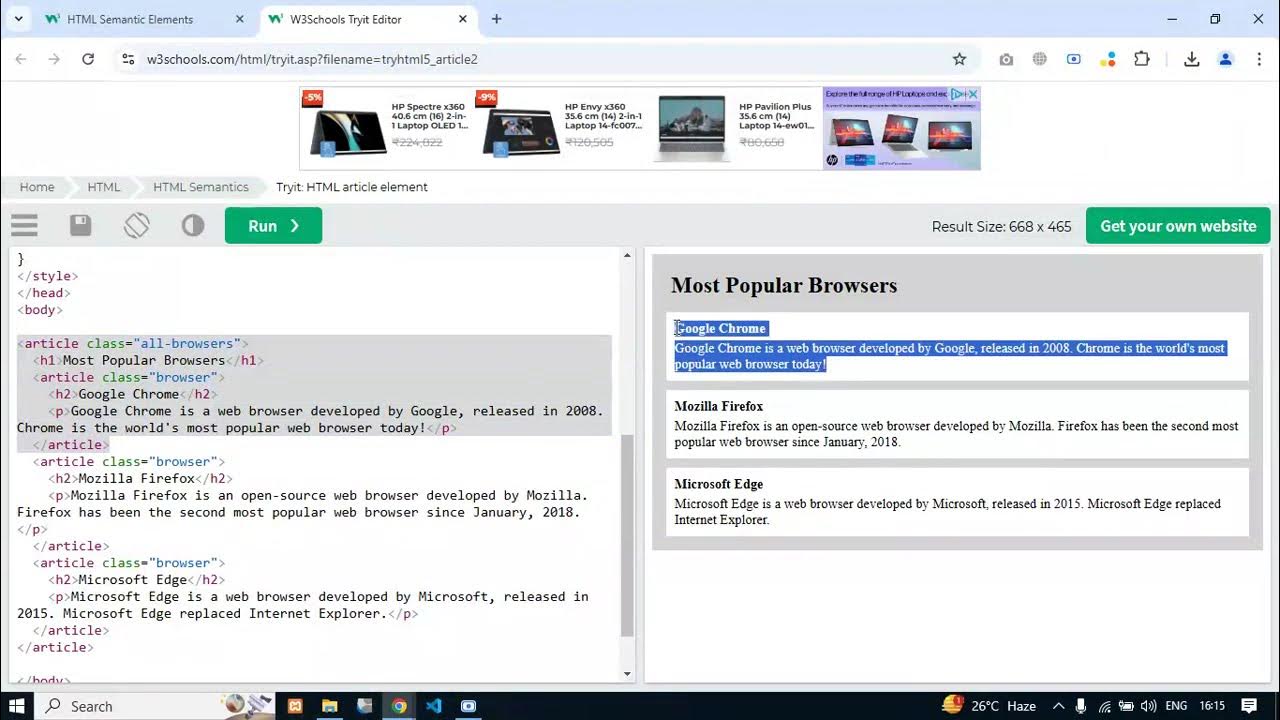Open the screen recorder taskbar icon
The image size is (1280, 720).
point(468,706)
